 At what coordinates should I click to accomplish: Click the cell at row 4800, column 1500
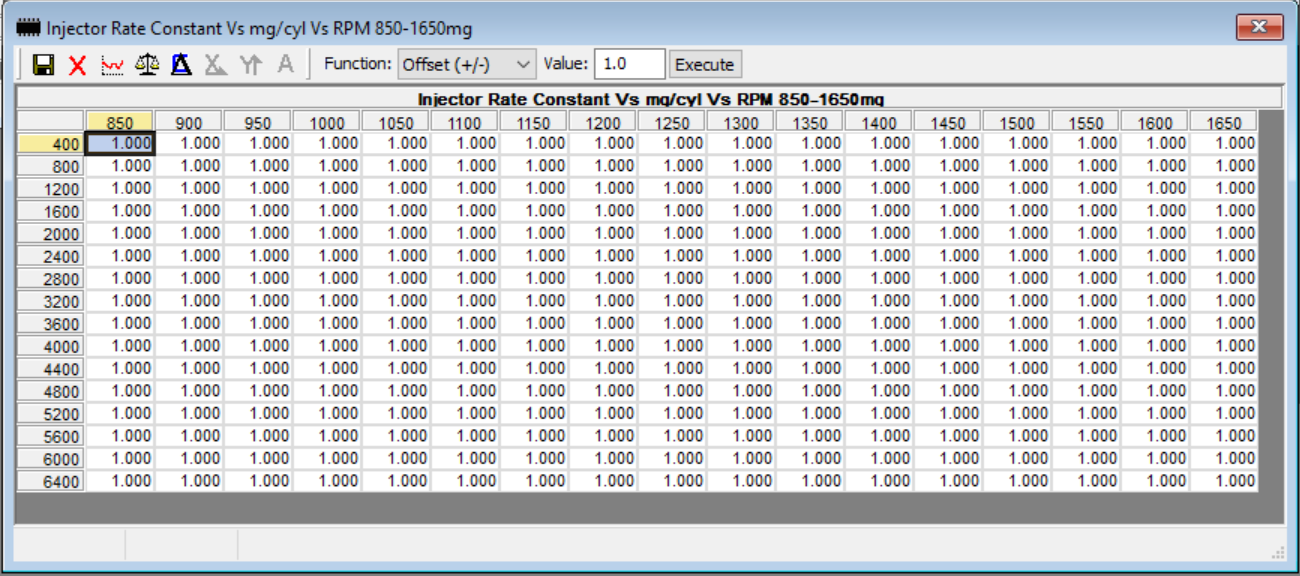(x=1016, y=391)
